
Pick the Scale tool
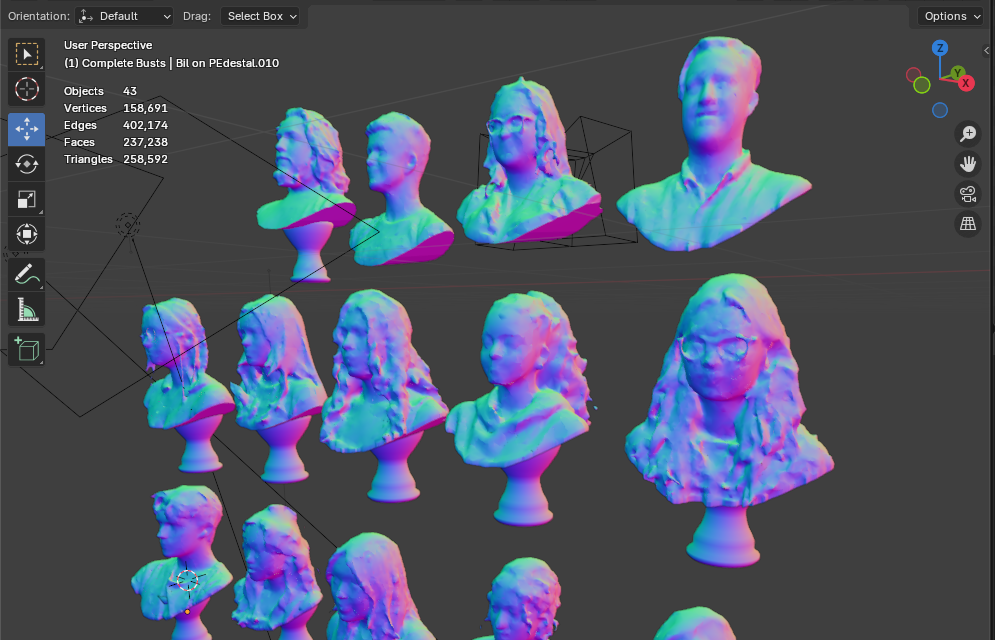pos(27,199)
